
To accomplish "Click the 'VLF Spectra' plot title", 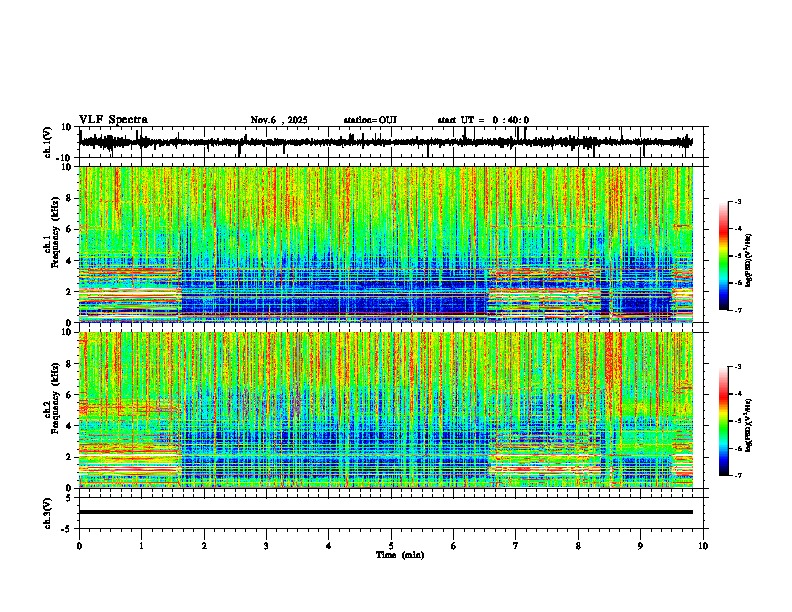I will (113, 120).
